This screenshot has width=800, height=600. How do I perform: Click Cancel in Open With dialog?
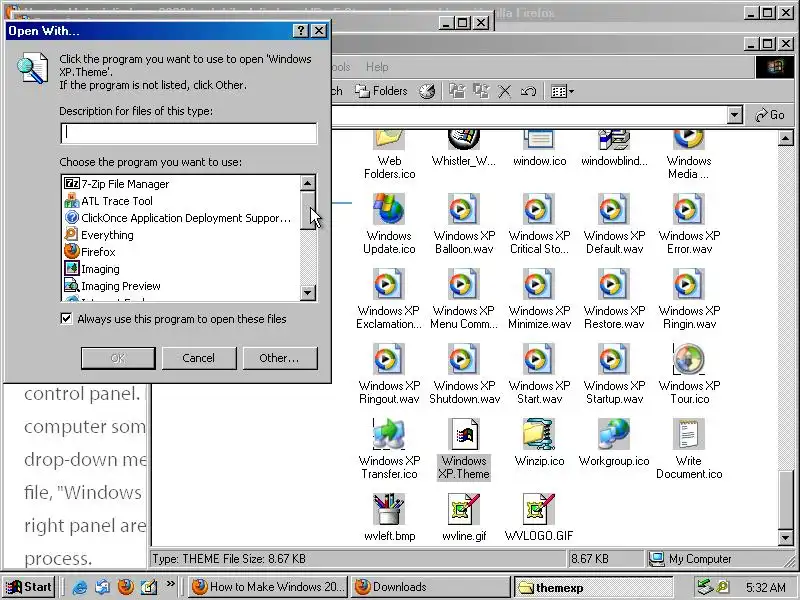click(199, 358)
